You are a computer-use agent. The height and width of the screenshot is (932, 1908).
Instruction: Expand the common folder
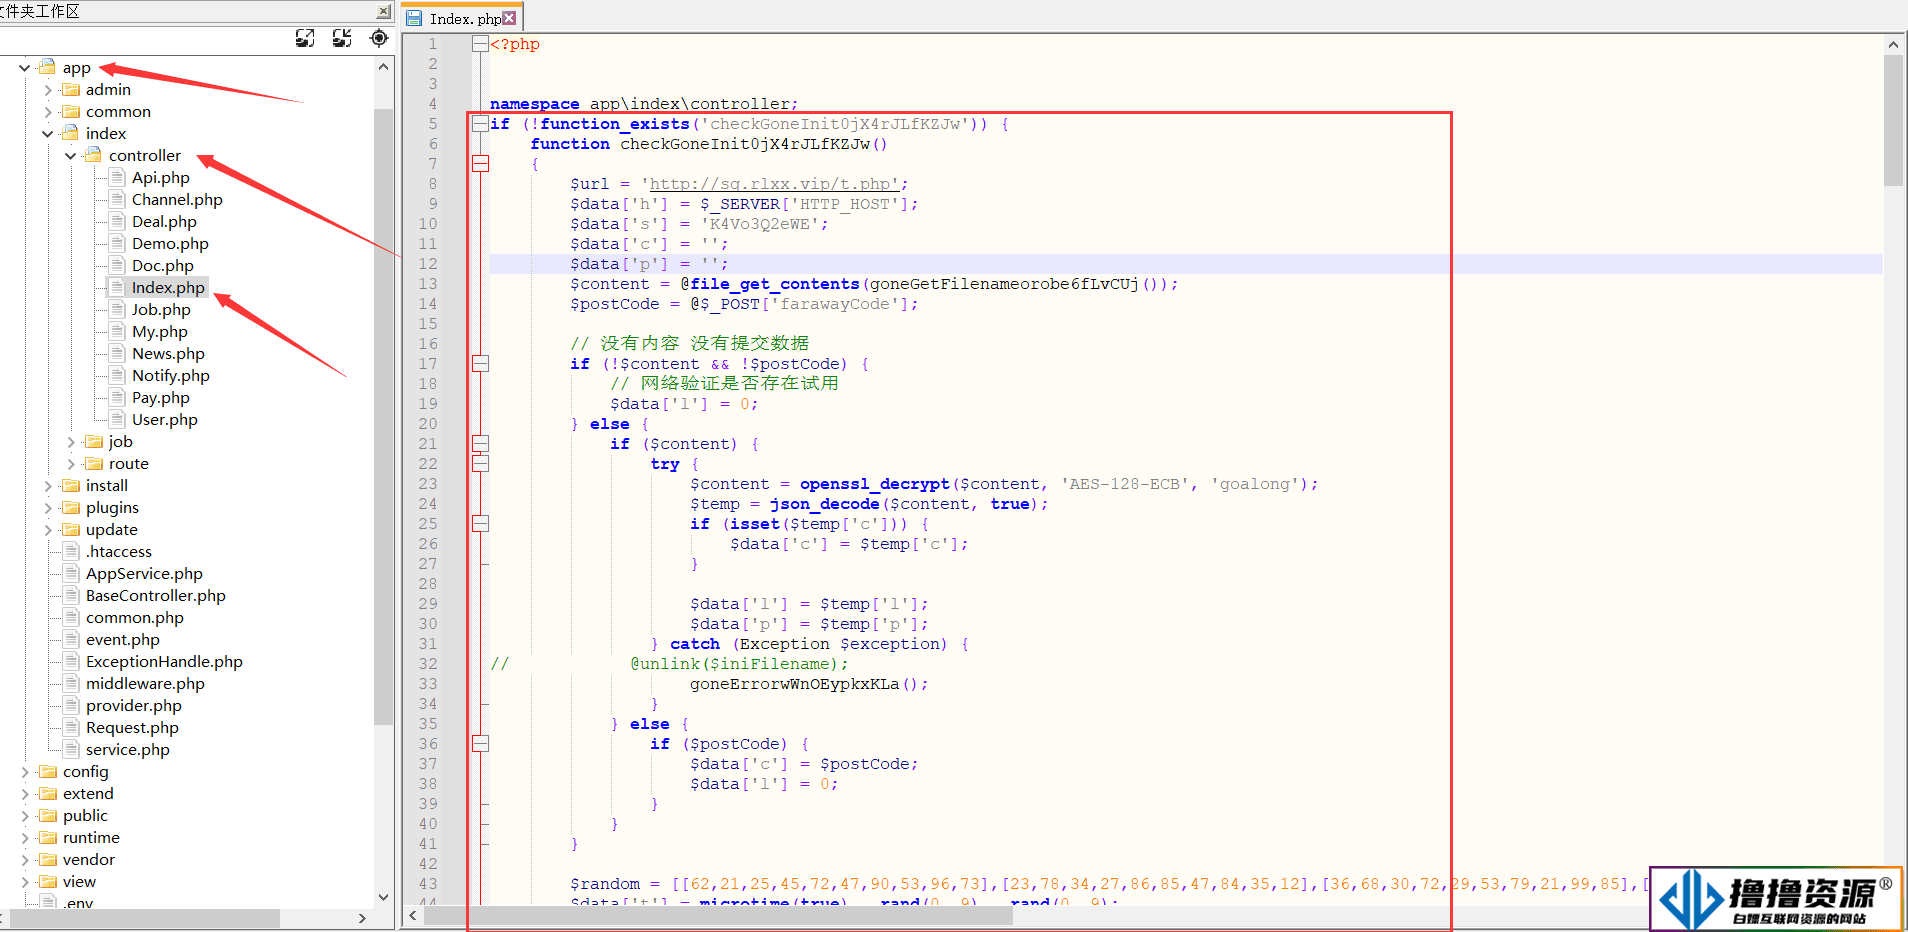click(47, 112)
